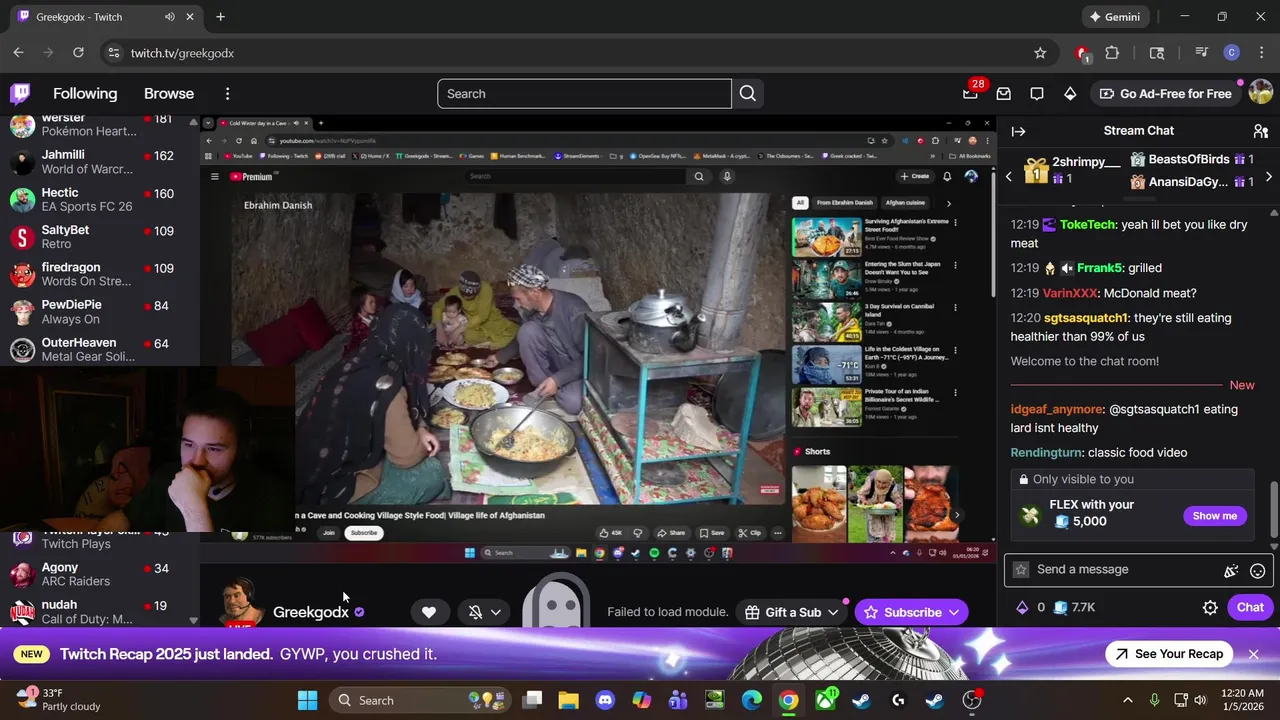Click the Subscribe button
Image resolution: width=1280 pixels, height=720 pixels.
[911, 612]
